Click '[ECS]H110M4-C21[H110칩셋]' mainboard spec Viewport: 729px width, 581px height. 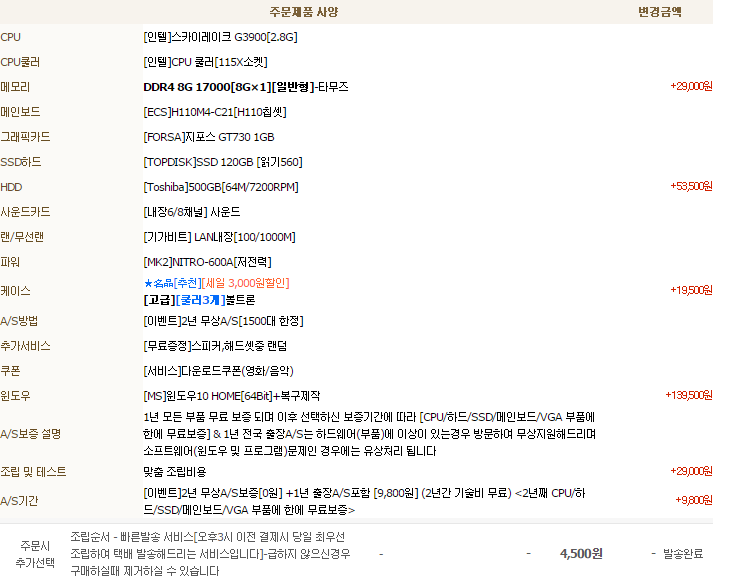(x=215, y=112)
